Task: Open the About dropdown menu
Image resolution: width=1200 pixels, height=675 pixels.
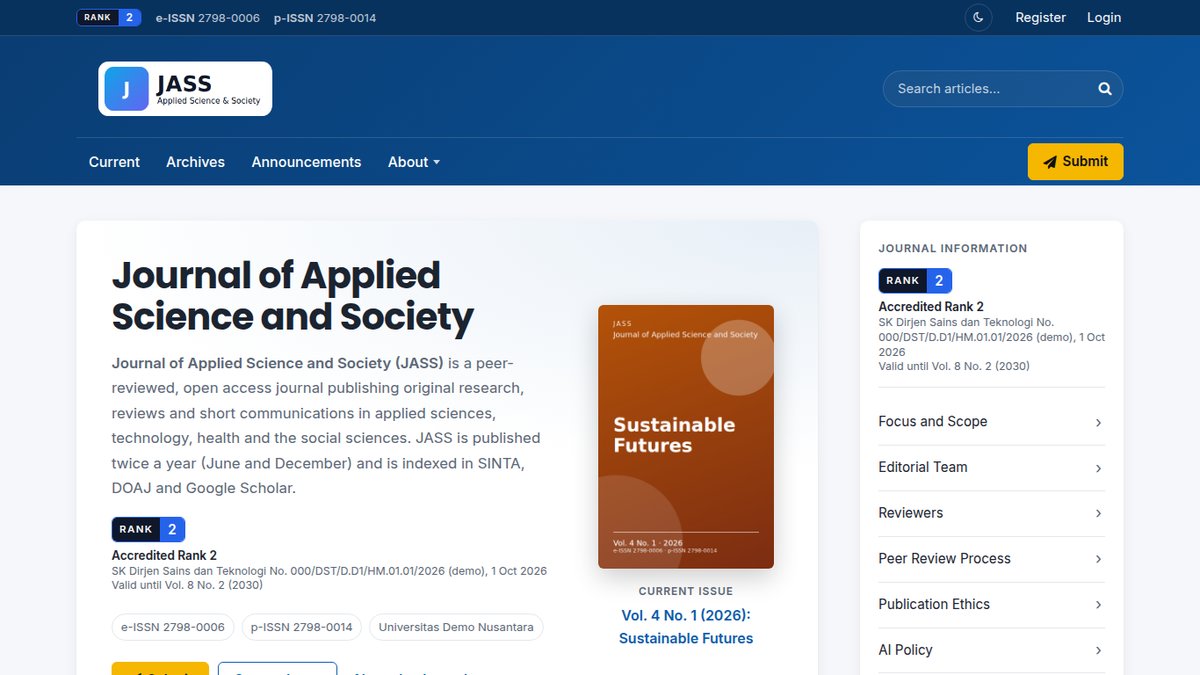Action: (x=414, y=162)
